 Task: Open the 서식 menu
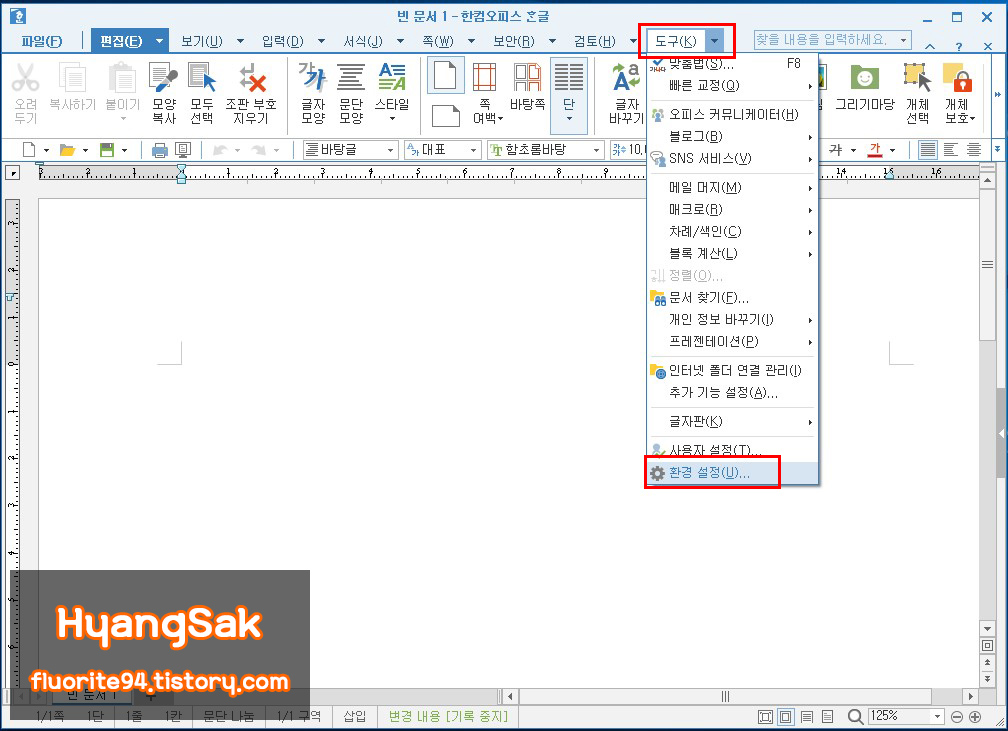tap(363, 41)
